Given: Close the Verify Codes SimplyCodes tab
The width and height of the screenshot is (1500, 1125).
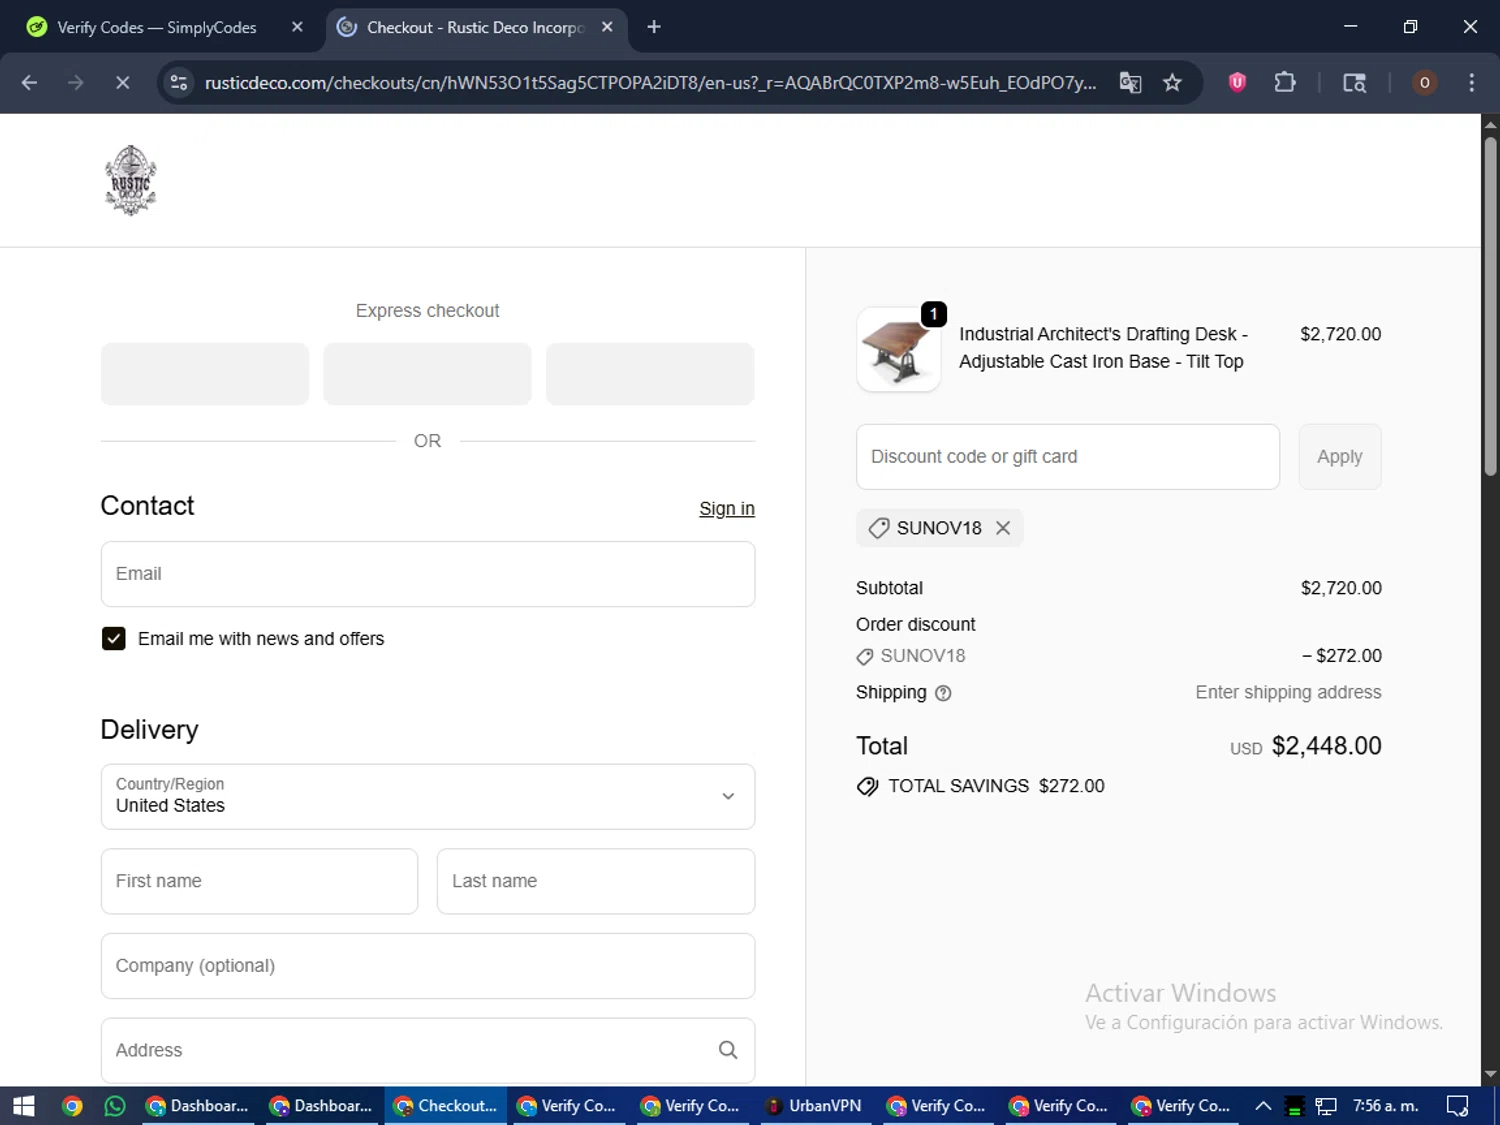Looking at the screenshot, I should tap(297, 27).
